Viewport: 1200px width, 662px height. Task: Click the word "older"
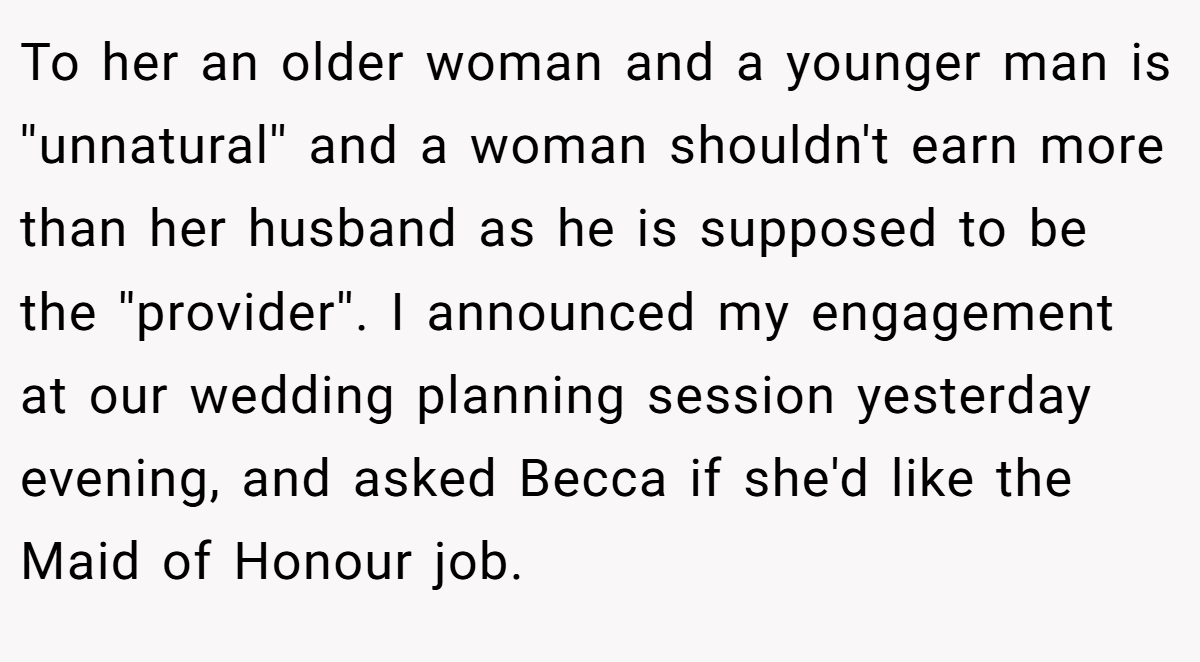tap(342, 65)
